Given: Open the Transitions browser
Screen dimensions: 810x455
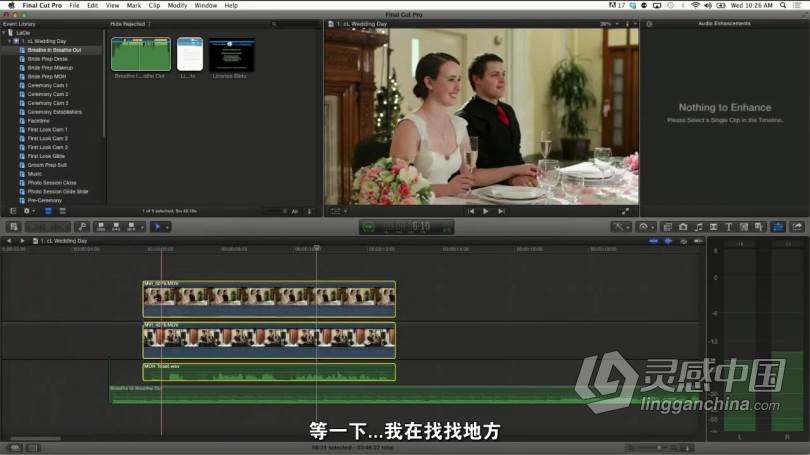Looking at the screenshot, I should (713, 227).
